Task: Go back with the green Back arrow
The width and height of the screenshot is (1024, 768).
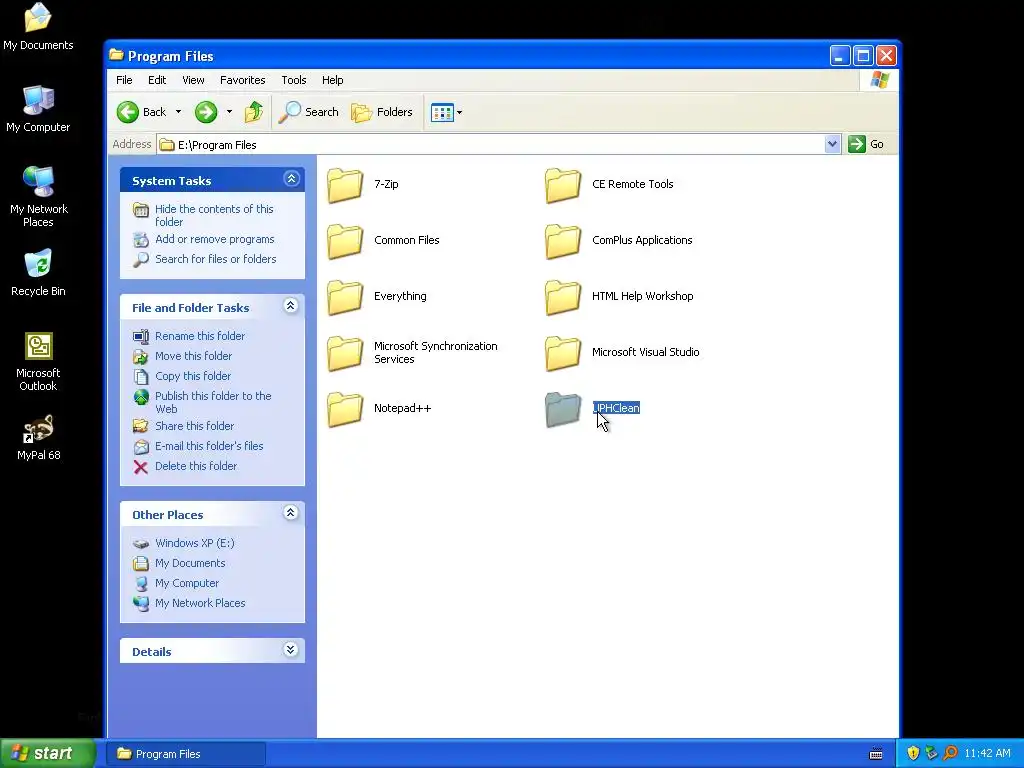Action: [x=128, y=112]
